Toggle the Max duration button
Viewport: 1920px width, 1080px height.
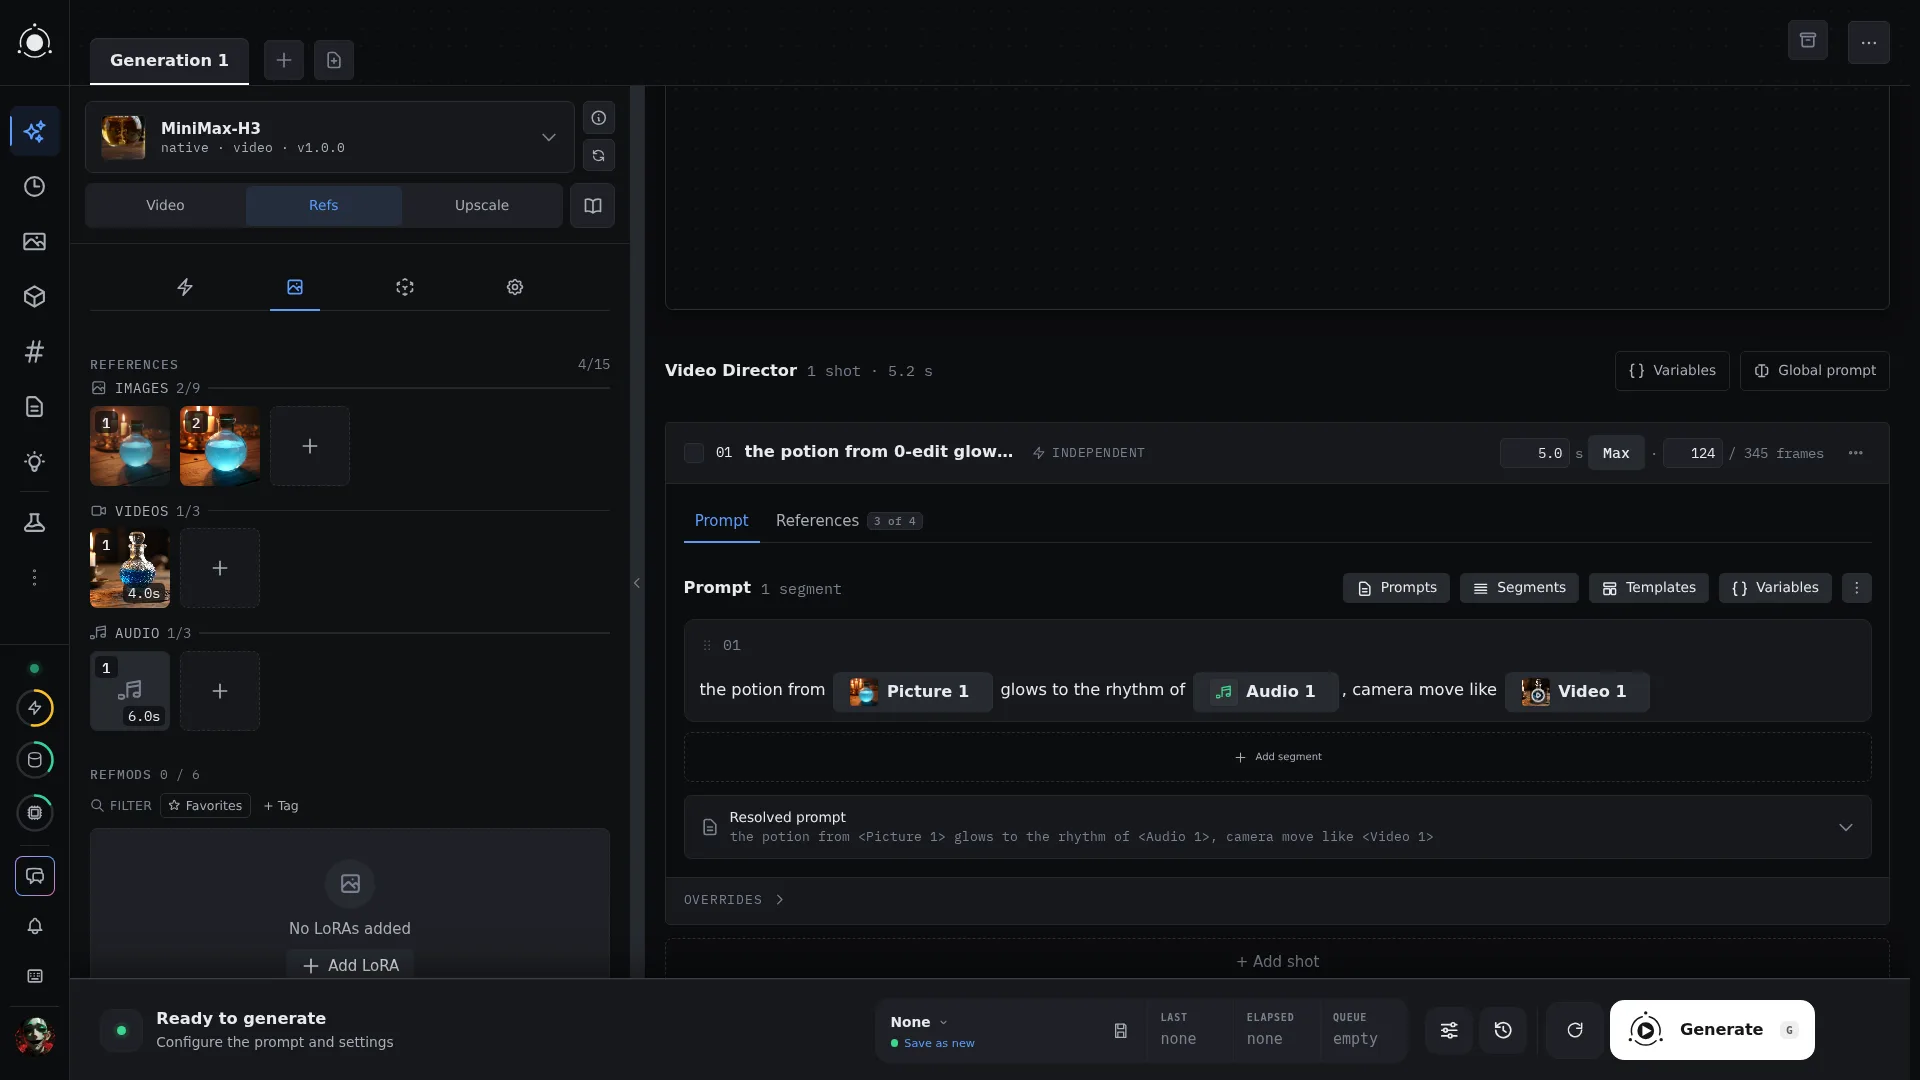pyautogui.click(x=1616, y=454)
